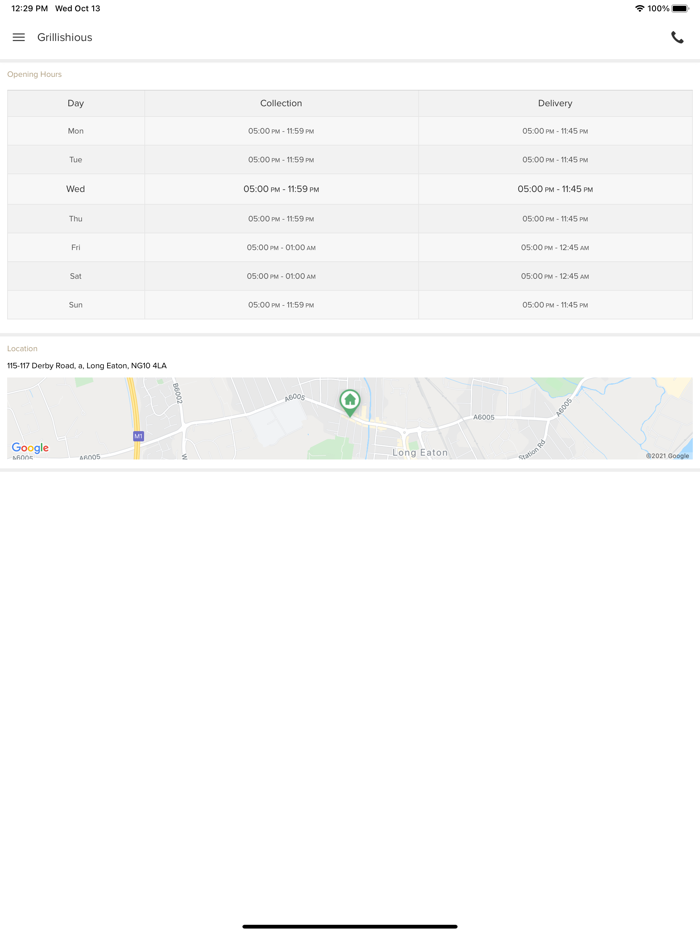Image resolution: width=700 pixels, height=934 pixels.
Task: Tap Sunday's delivery hours cell
Action: (555, 305)
